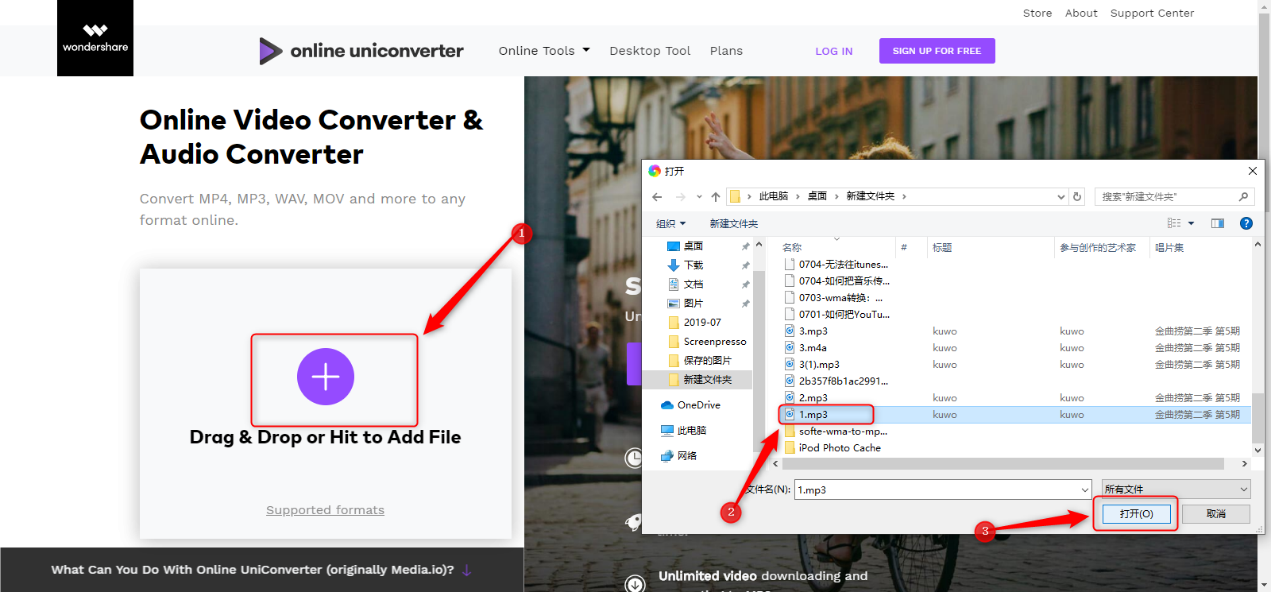Open the Support Center link

(x=1152, y=13)
